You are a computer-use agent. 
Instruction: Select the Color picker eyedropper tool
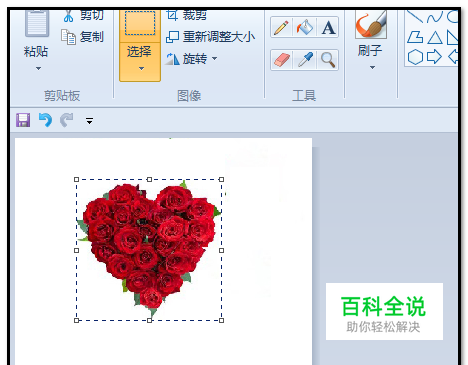[305, 60]
